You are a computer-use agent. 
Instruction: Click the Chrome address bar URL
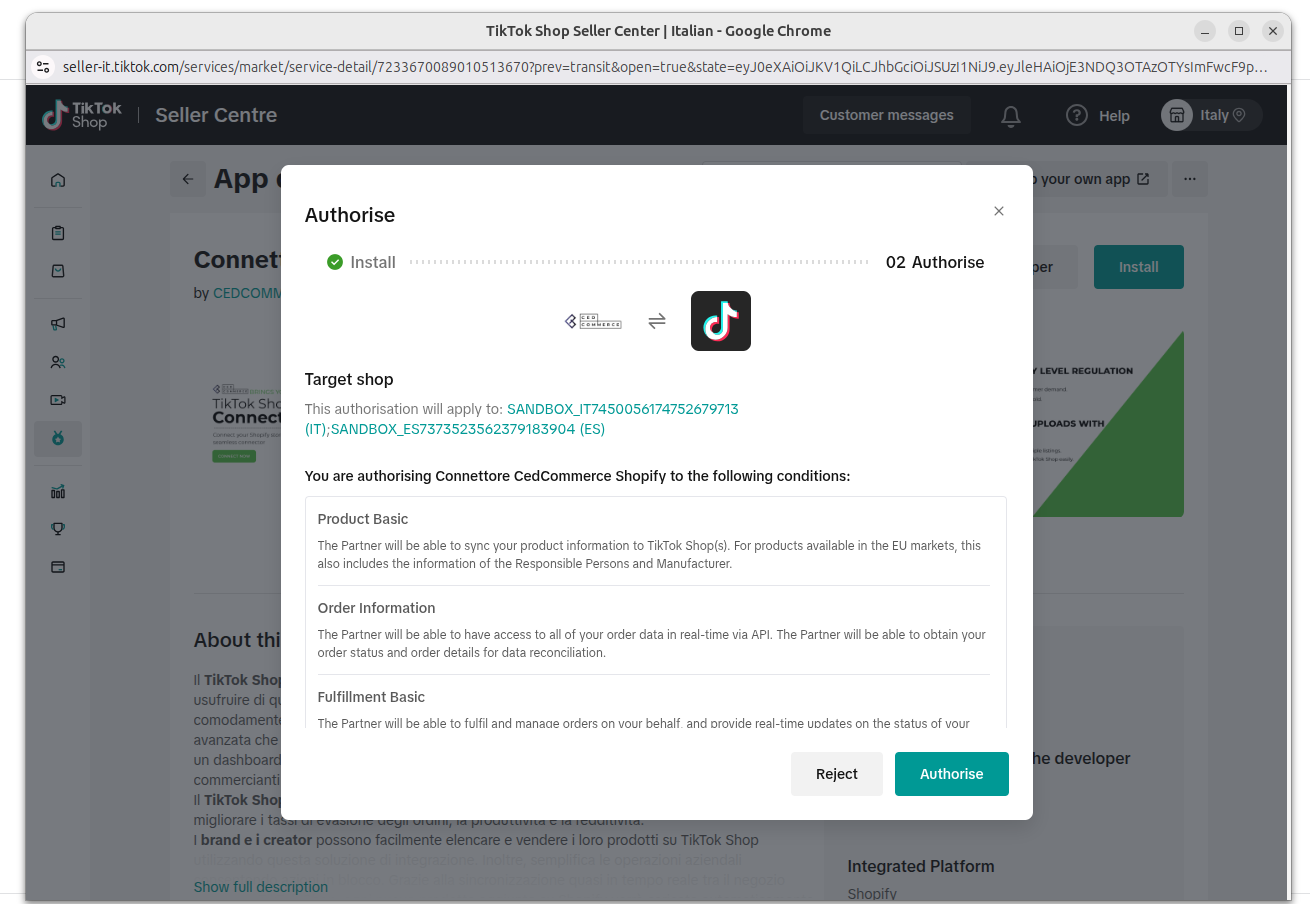click(x=665, y=67)
